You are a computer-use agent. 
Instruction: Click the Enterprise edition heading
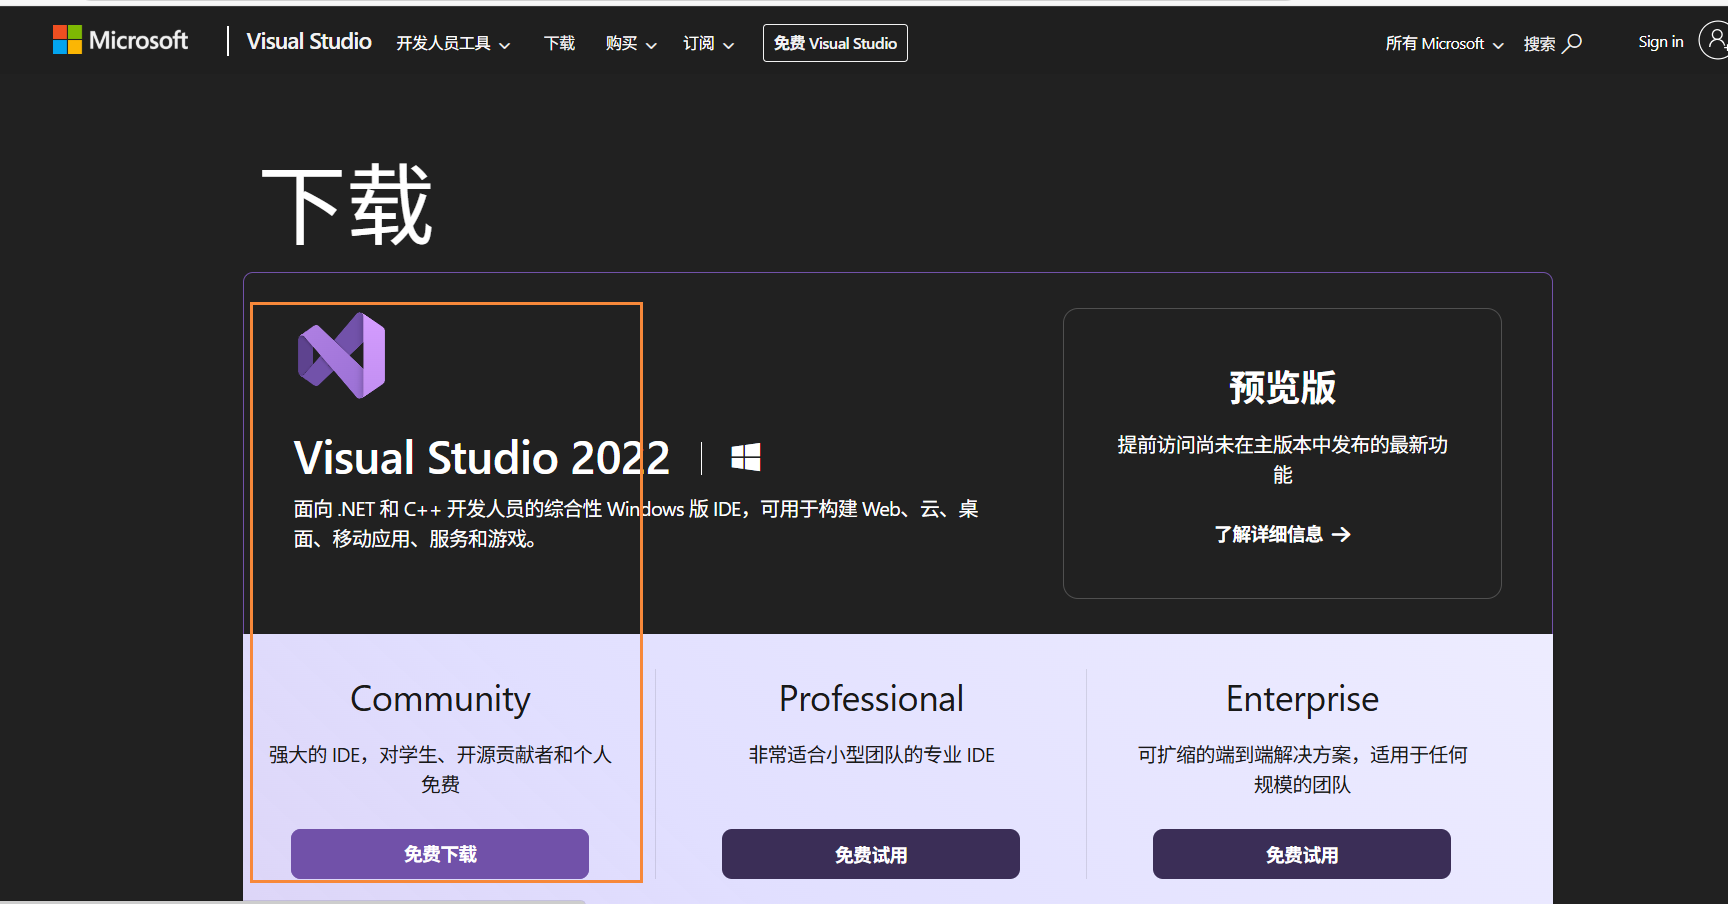click(1302, 699)
